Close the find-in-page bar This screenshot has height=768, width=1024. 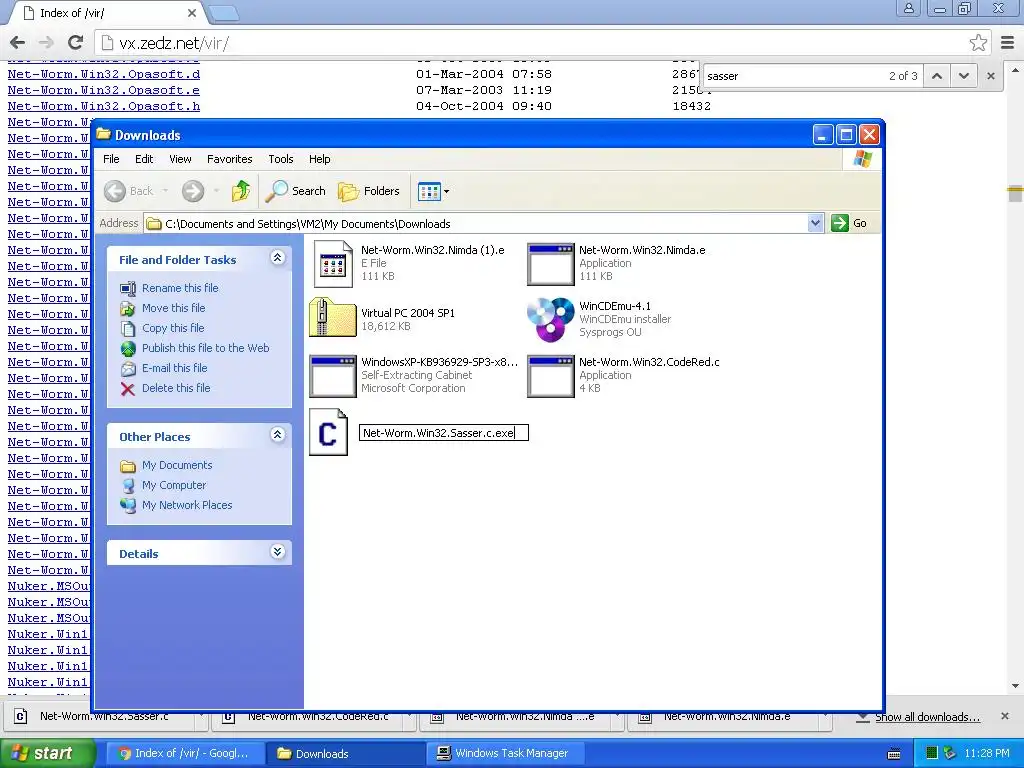[x=991, y=76]
